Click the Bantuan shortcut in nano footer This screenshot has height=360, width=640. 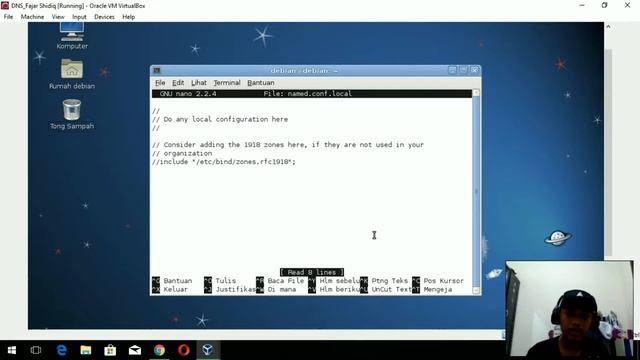(172, 280)
